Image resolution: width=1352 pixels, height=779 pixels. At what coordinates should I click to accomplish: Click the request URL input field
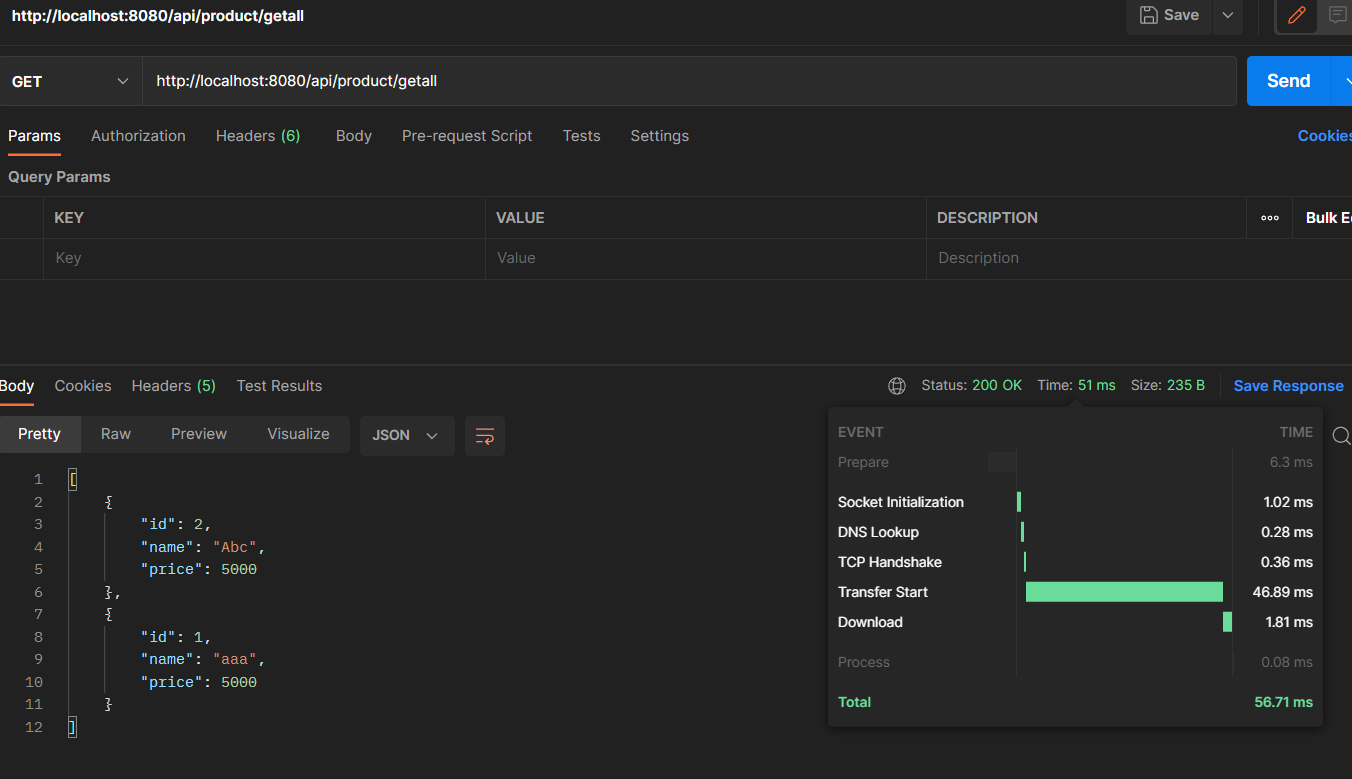[x=689, y=81]
